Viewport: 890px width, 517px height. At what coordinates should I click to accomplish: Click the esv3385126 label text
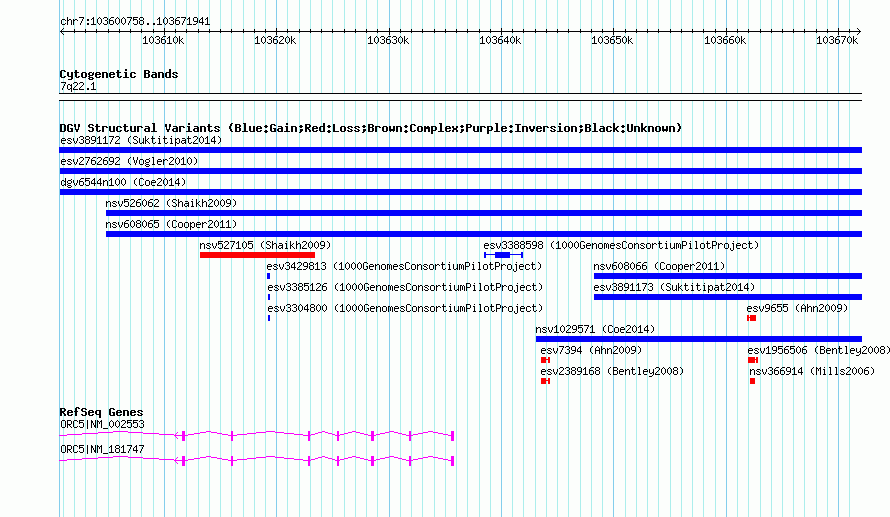point(405,287)
